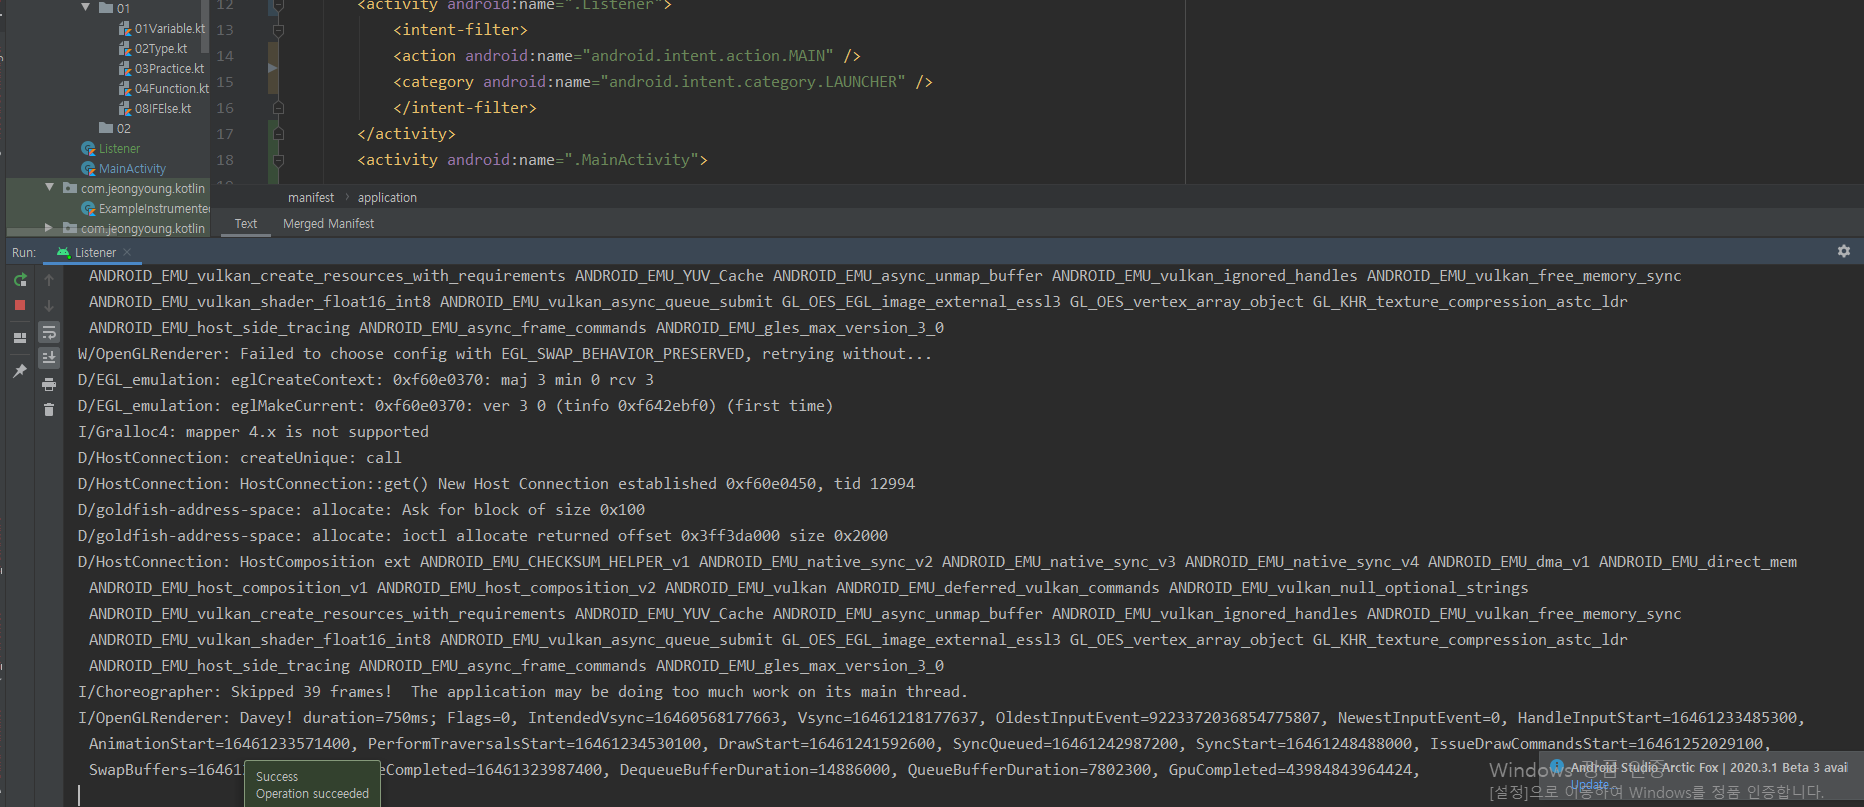
Task: Toggle soft-wrap in console output
Action: 49,332
